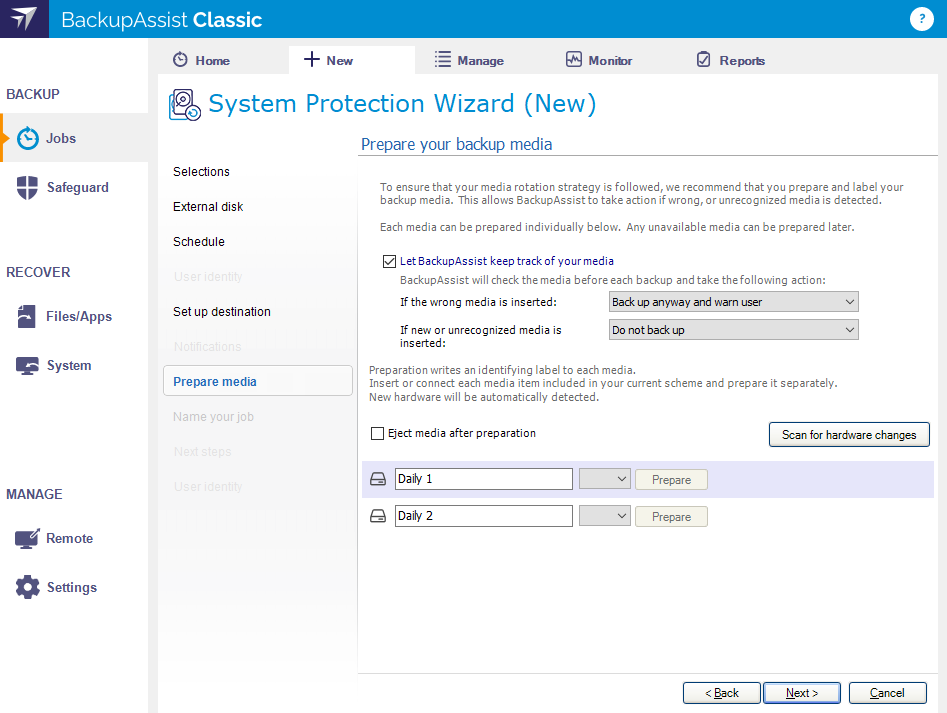947x713 pixels.
Task: Open the unrecognized media action dropdown
Action: (733, 330)
